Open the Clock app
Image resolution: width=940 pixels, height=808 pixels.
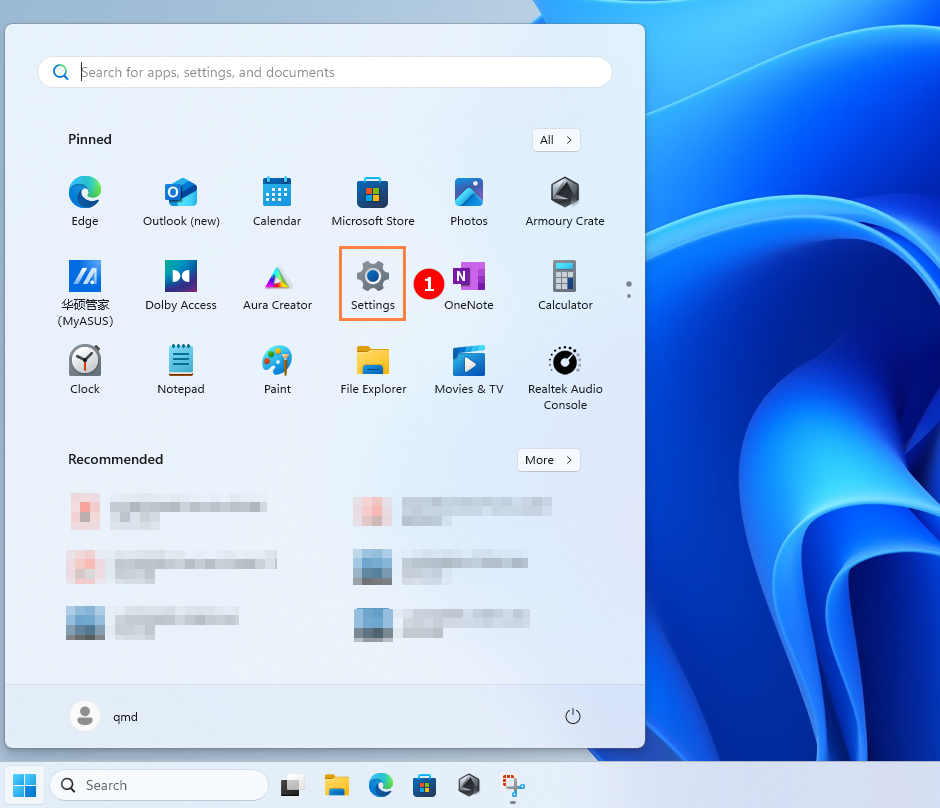(x=85, y=370)
